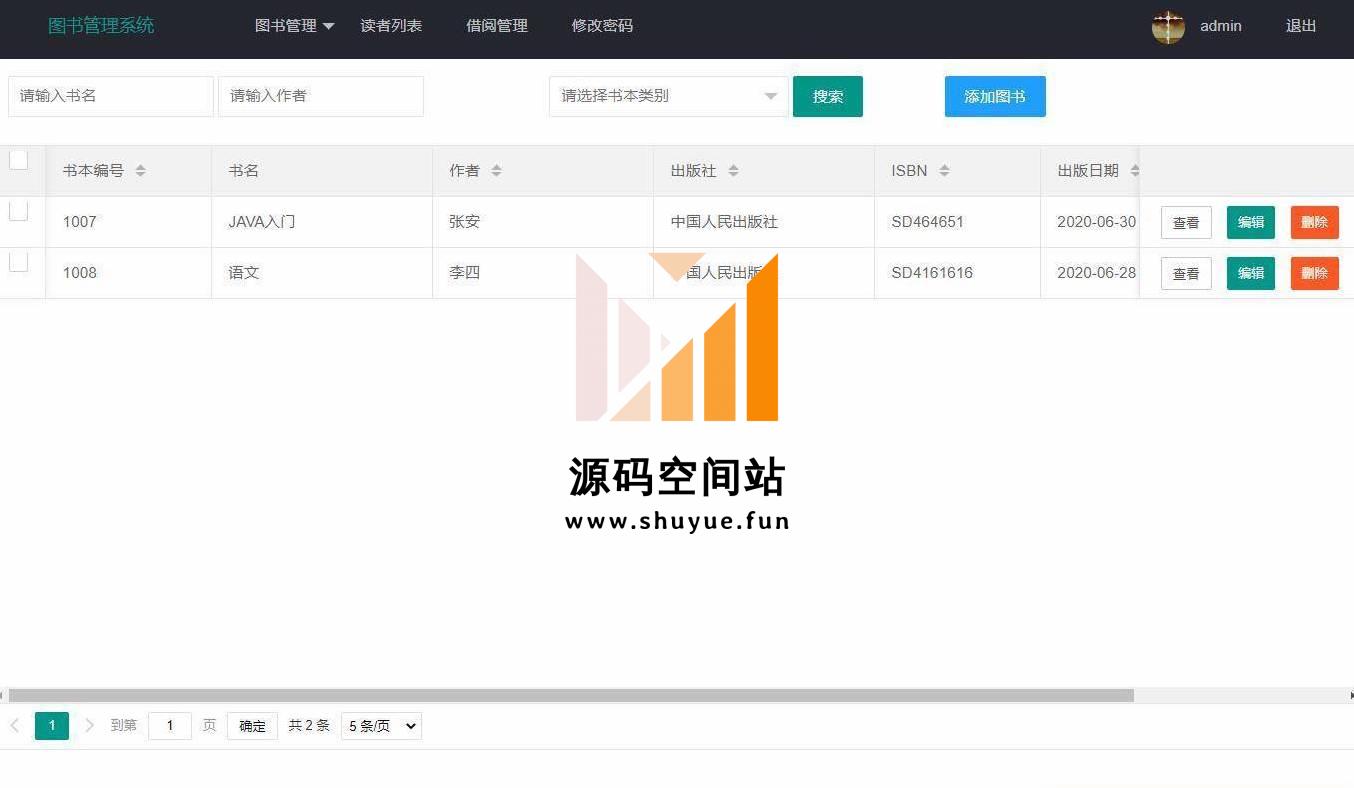Click the admin avatar image
This screenshot has width=1354, height=788.
pyautogui.click(x=1168, y=27)
